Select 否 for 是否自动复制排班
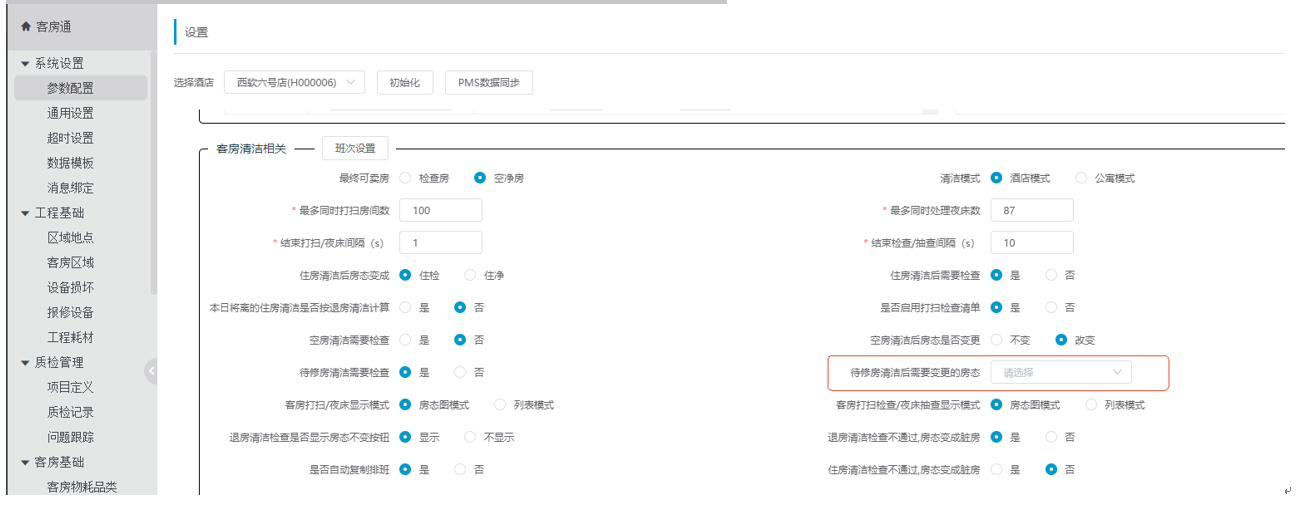 point(460,469)
